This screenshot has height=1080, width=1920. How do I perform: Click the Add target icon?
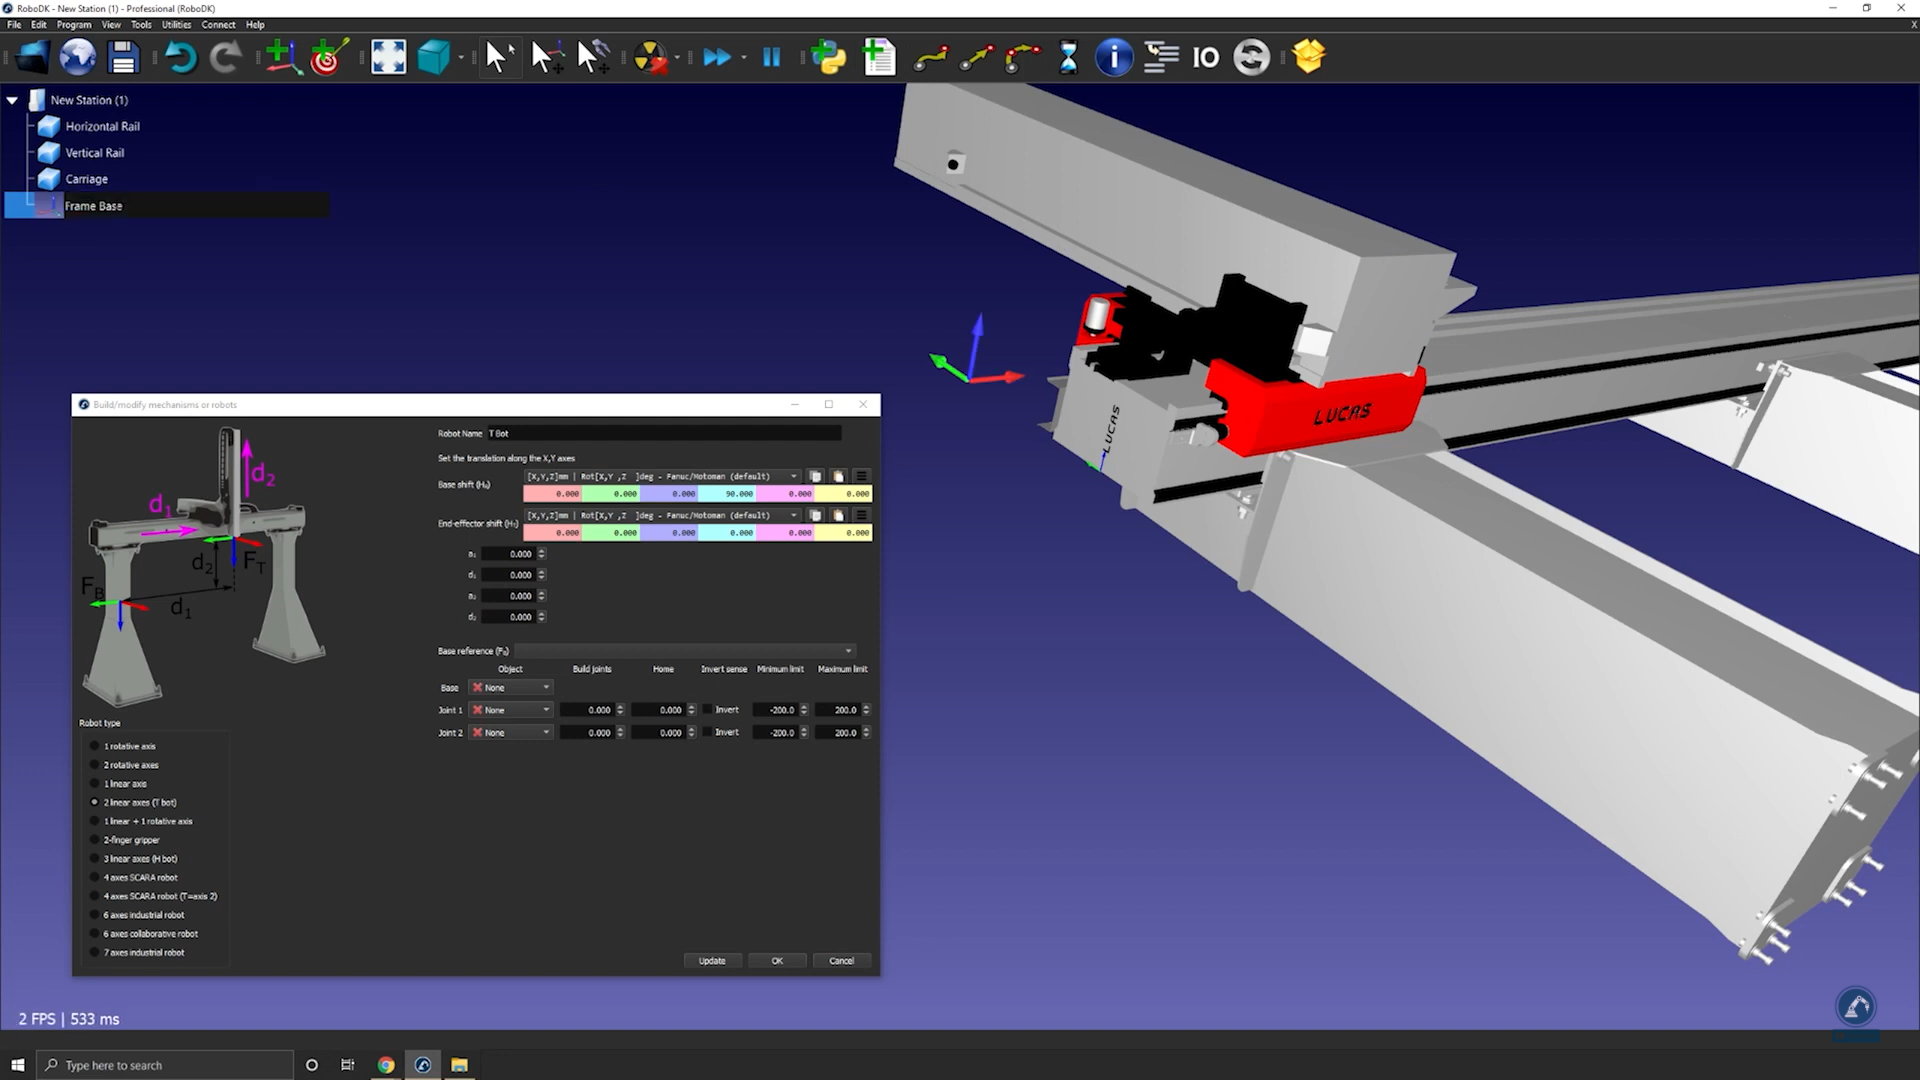328,57
